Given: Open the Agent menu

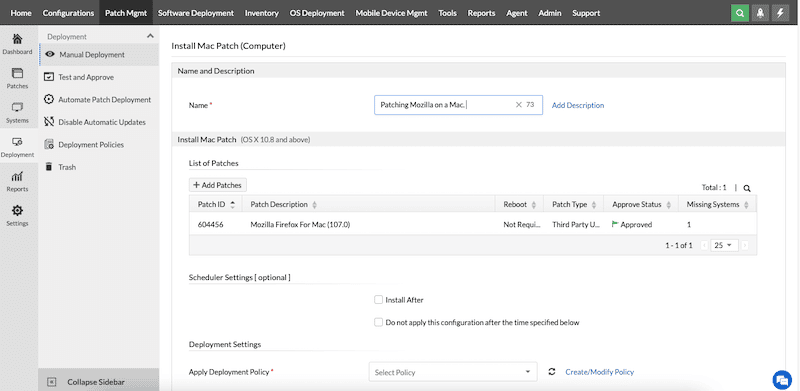Looking at the screenshot, I should [x=516, y=13].
